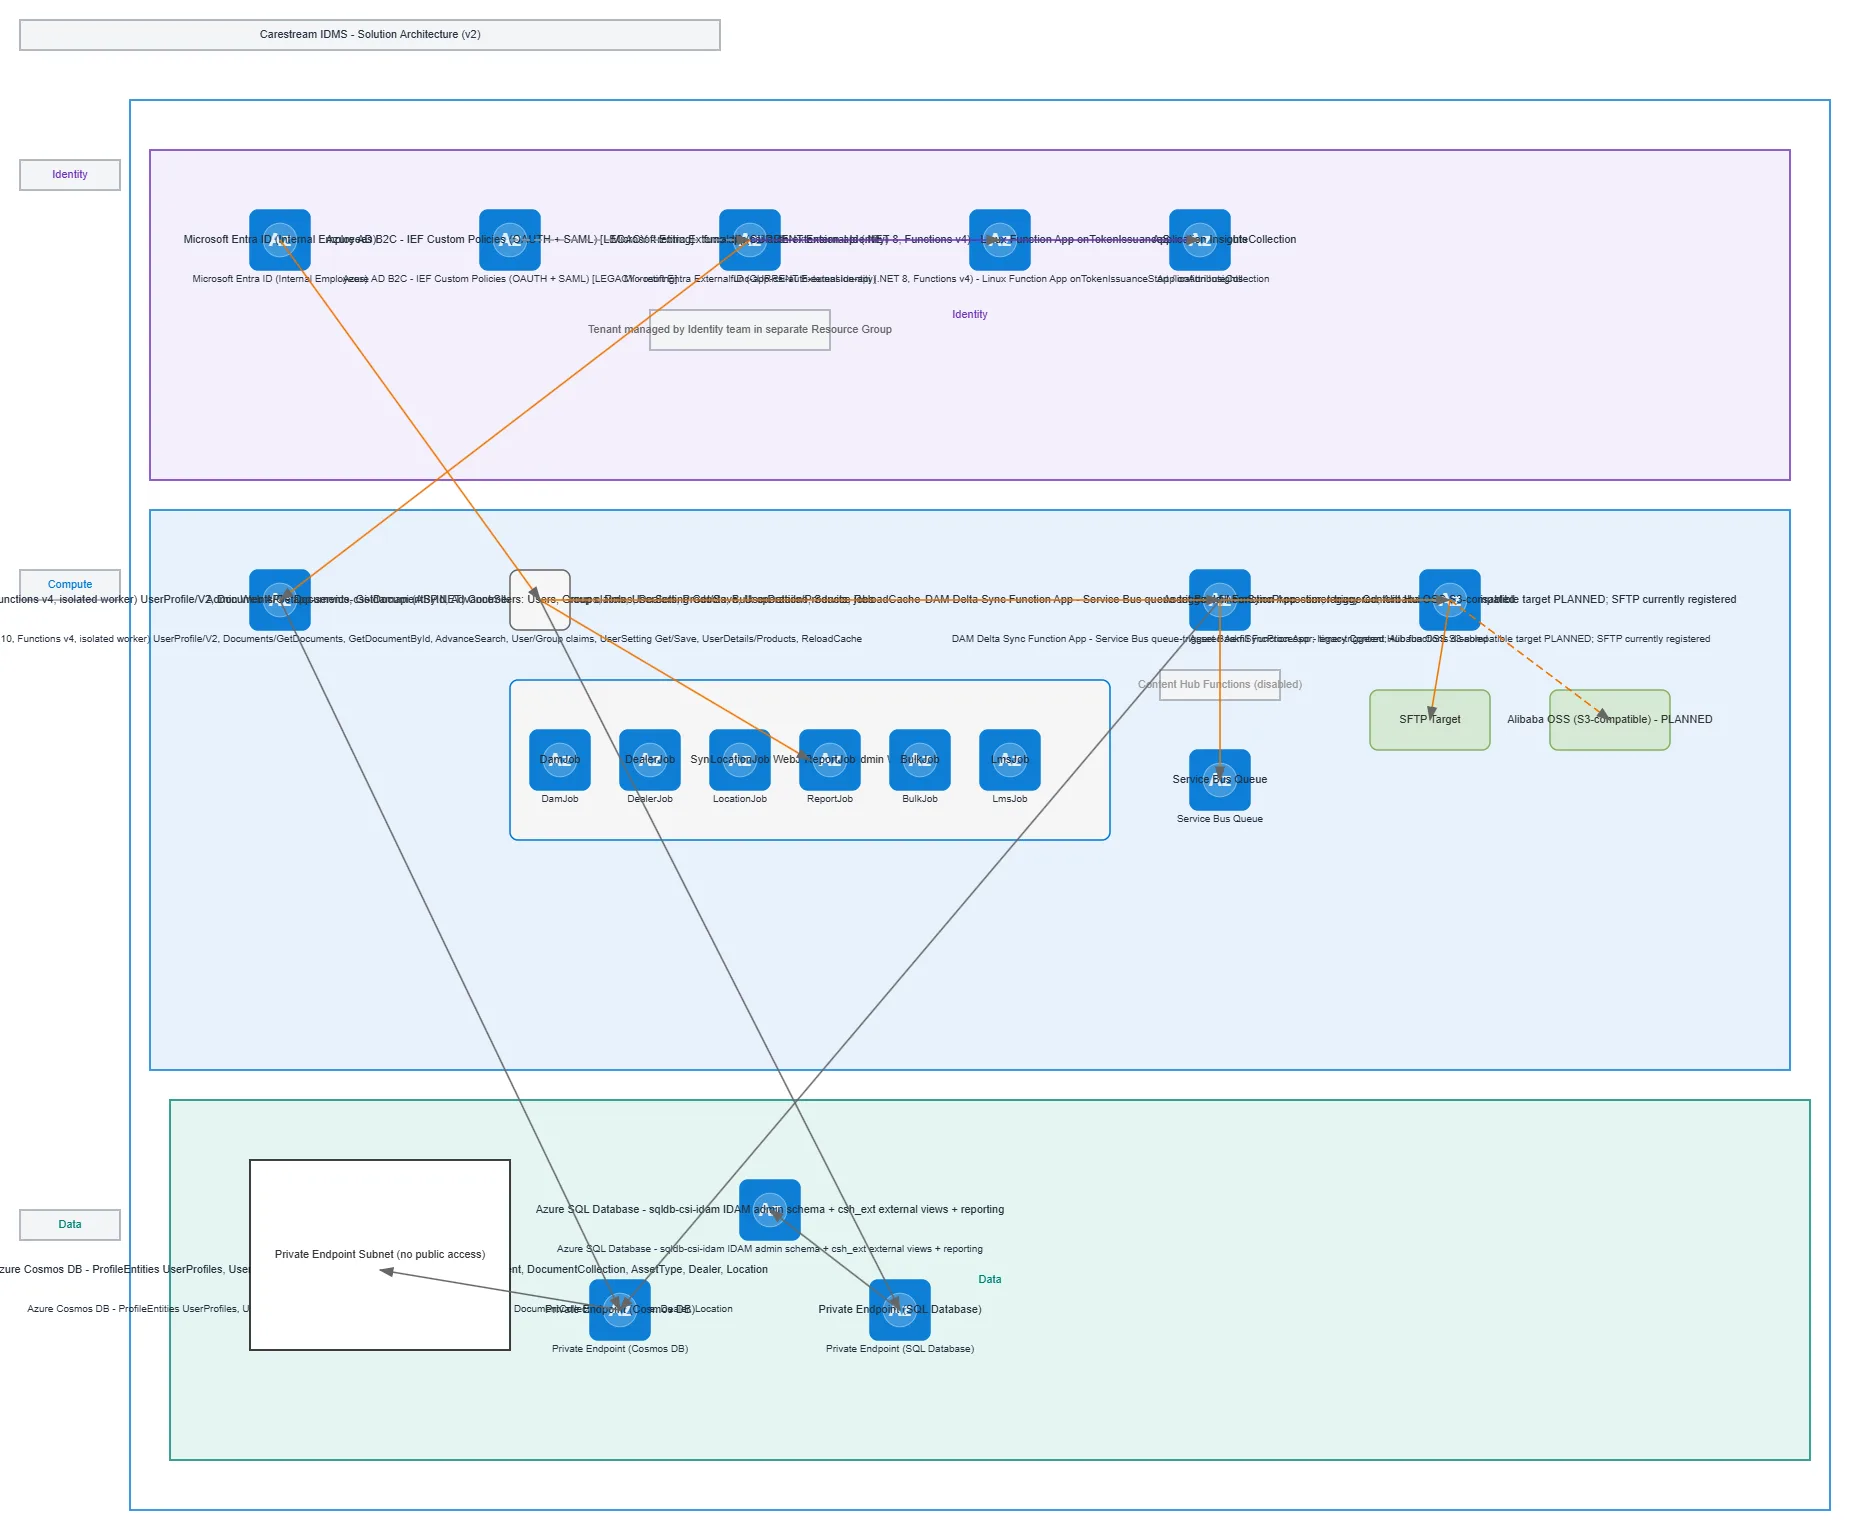Select the LocationJob icon
The height and width of the screenshot is (1530, 1850).
pos(740,760)
